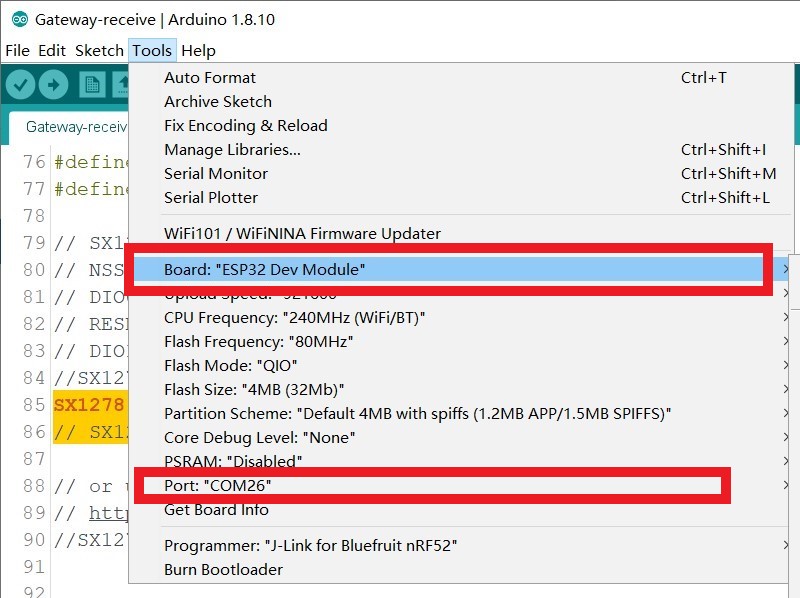Open the Edit menu

[52, 51]
